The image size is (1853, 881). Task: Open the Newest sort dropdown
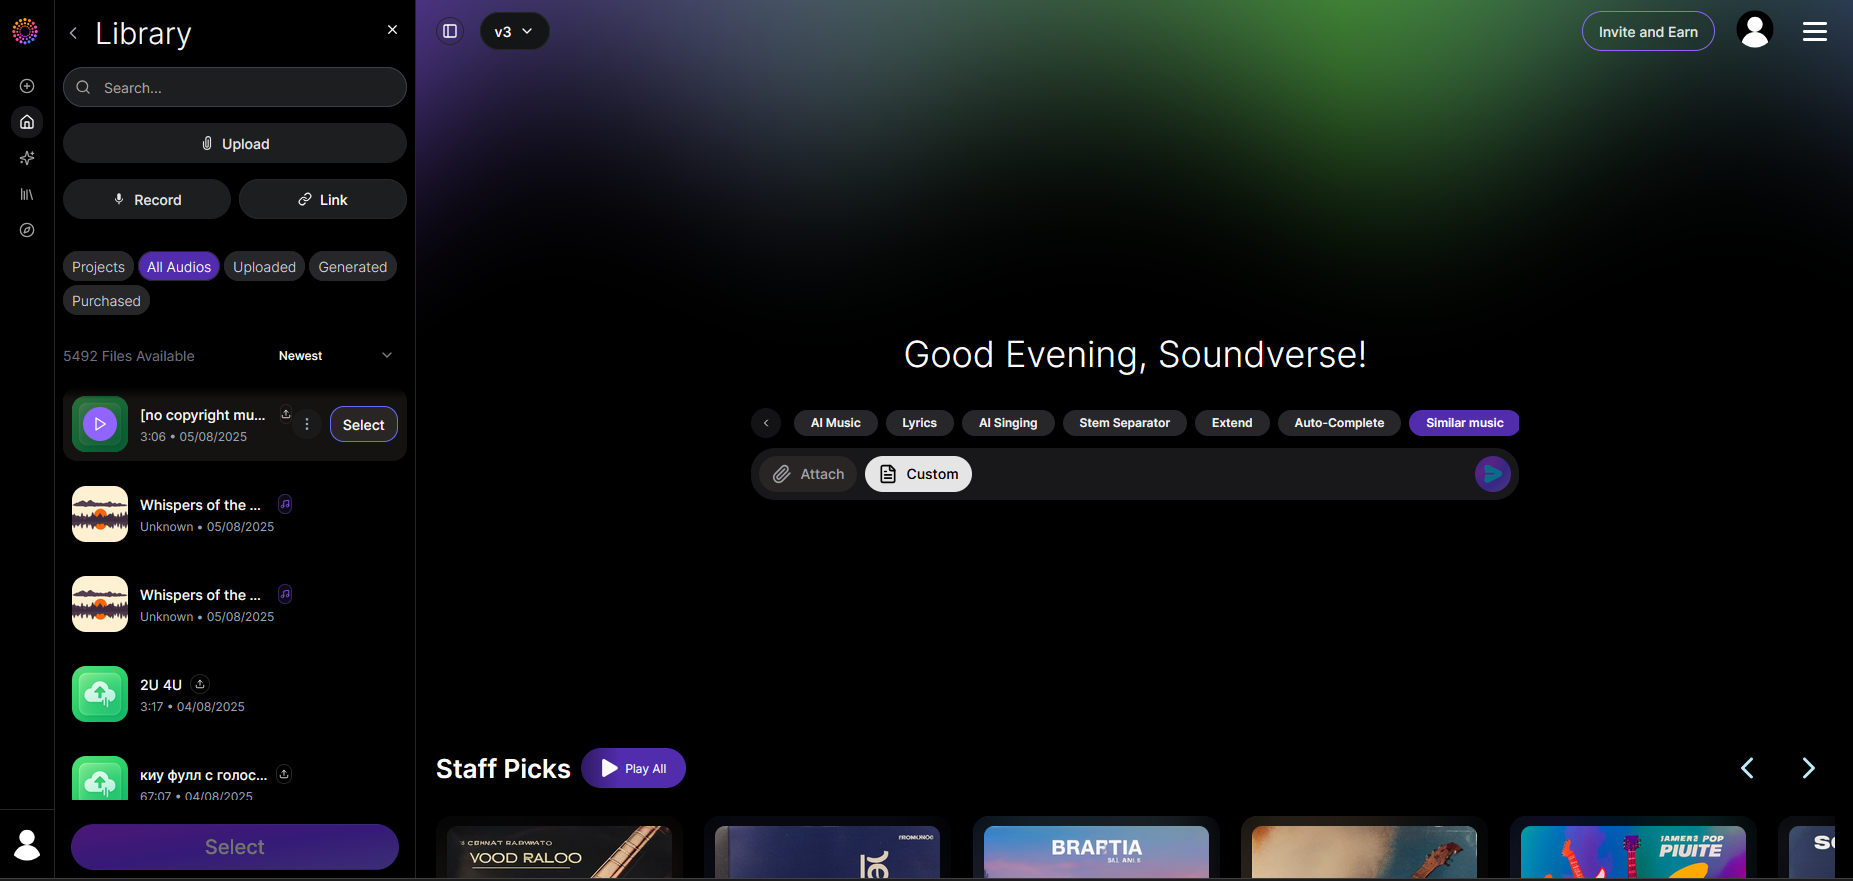coord(335,356)
